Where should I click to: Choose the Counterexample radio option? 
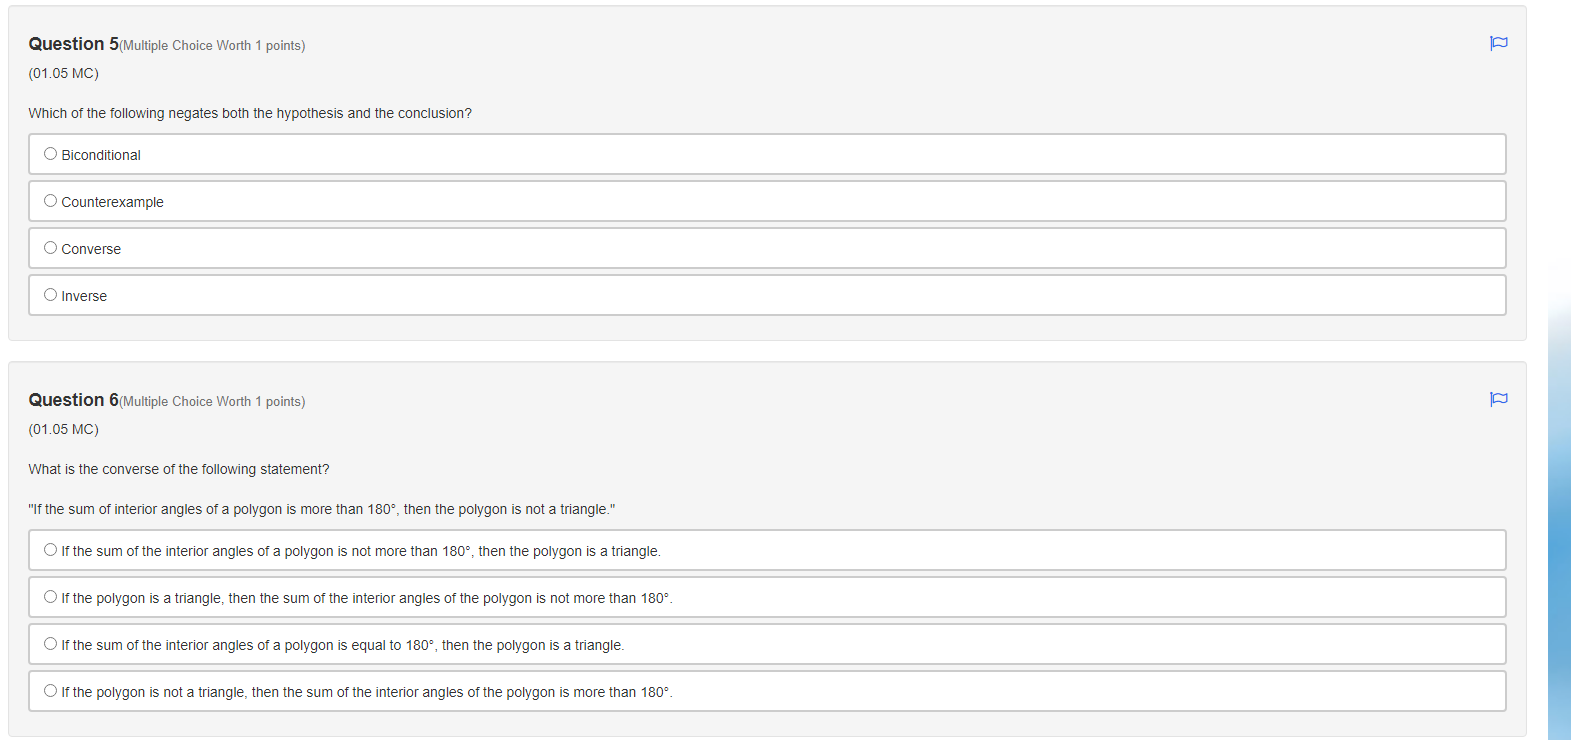pos(51,201)
